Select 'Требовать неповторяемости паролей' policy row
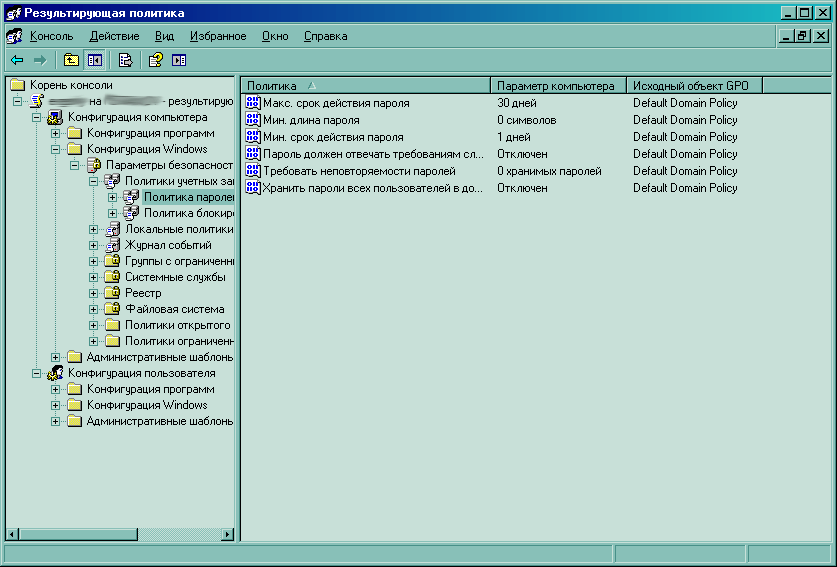 coord(359,171)
